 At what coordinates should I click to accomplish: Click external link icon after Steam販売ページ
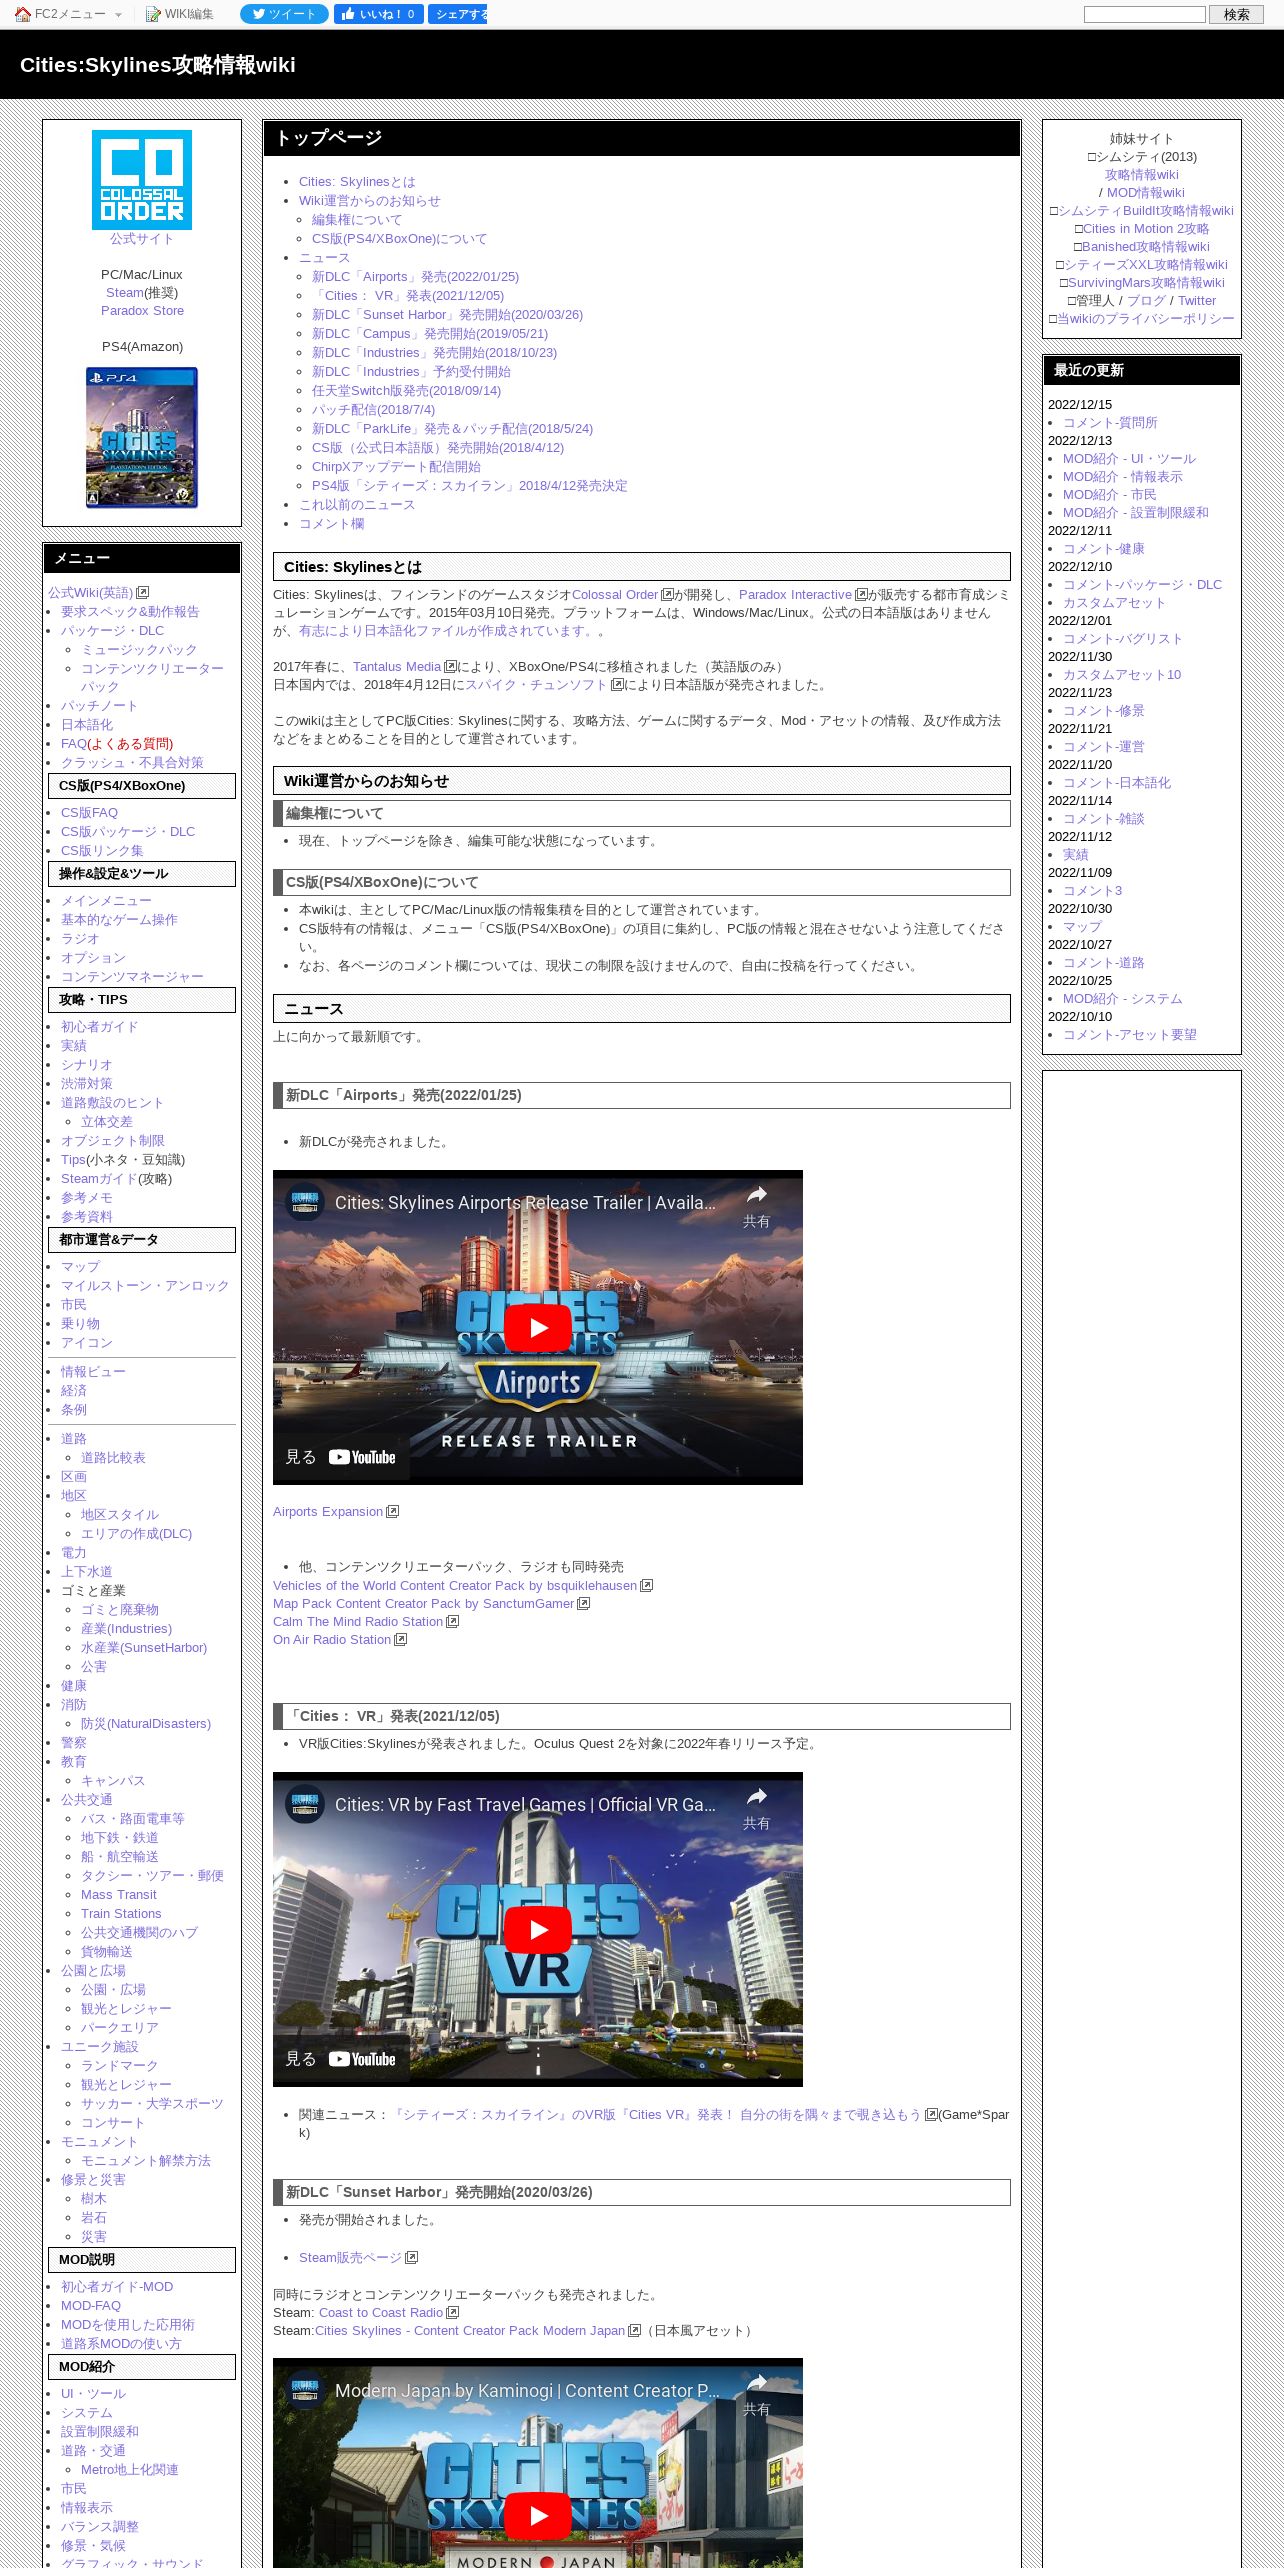tap(412, 2258)
